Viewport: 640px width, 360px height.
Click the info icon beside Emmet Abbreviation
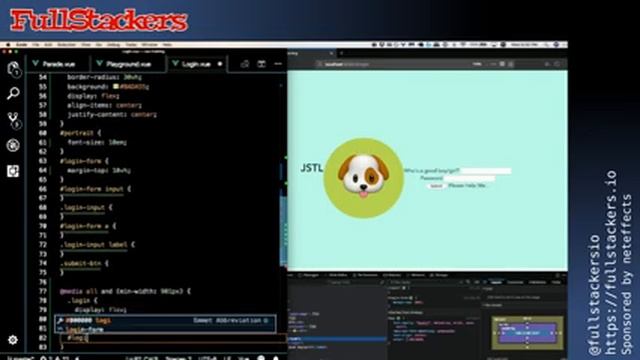pyautogui.click(x=266, y=321)
